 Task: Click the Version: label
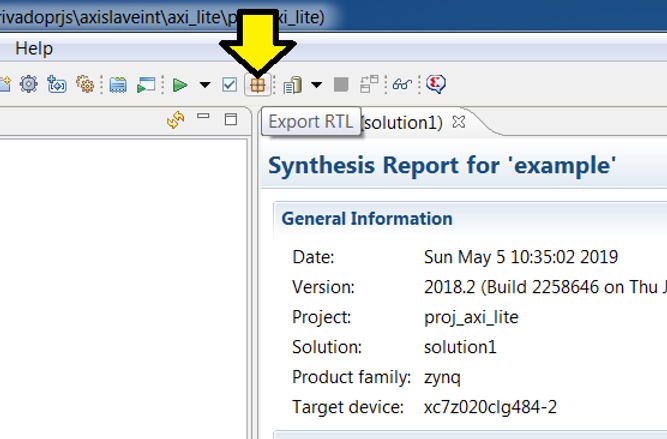click(x=323, y=287)
